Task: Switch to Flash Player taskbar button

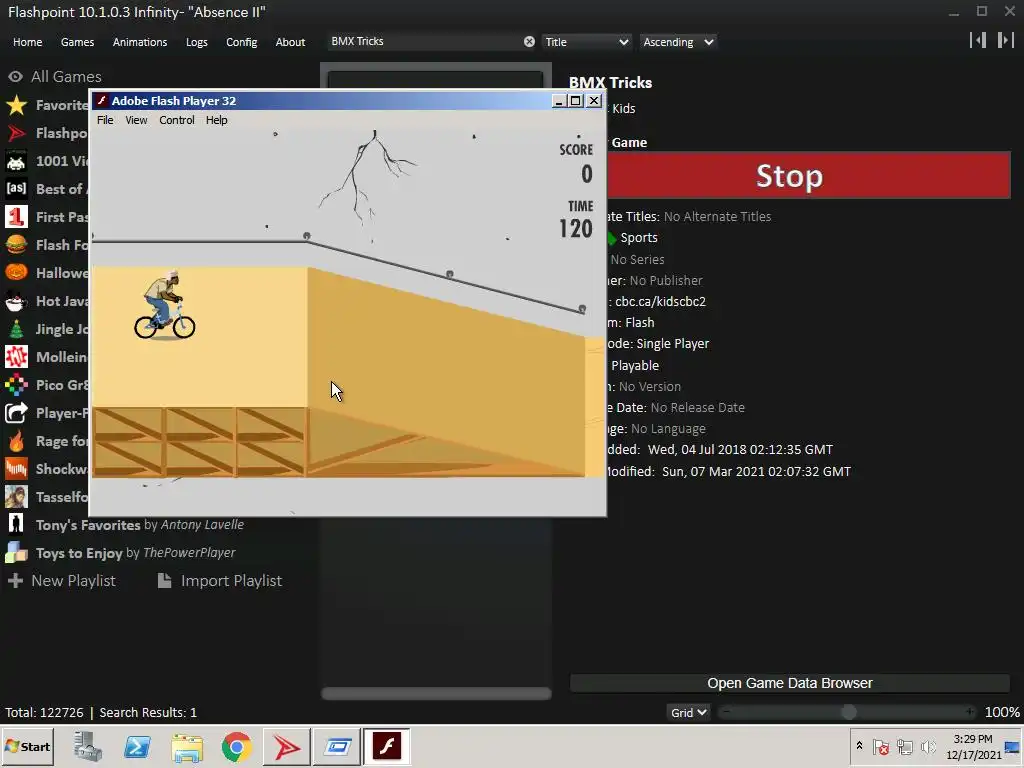Action: pos(387,746)
